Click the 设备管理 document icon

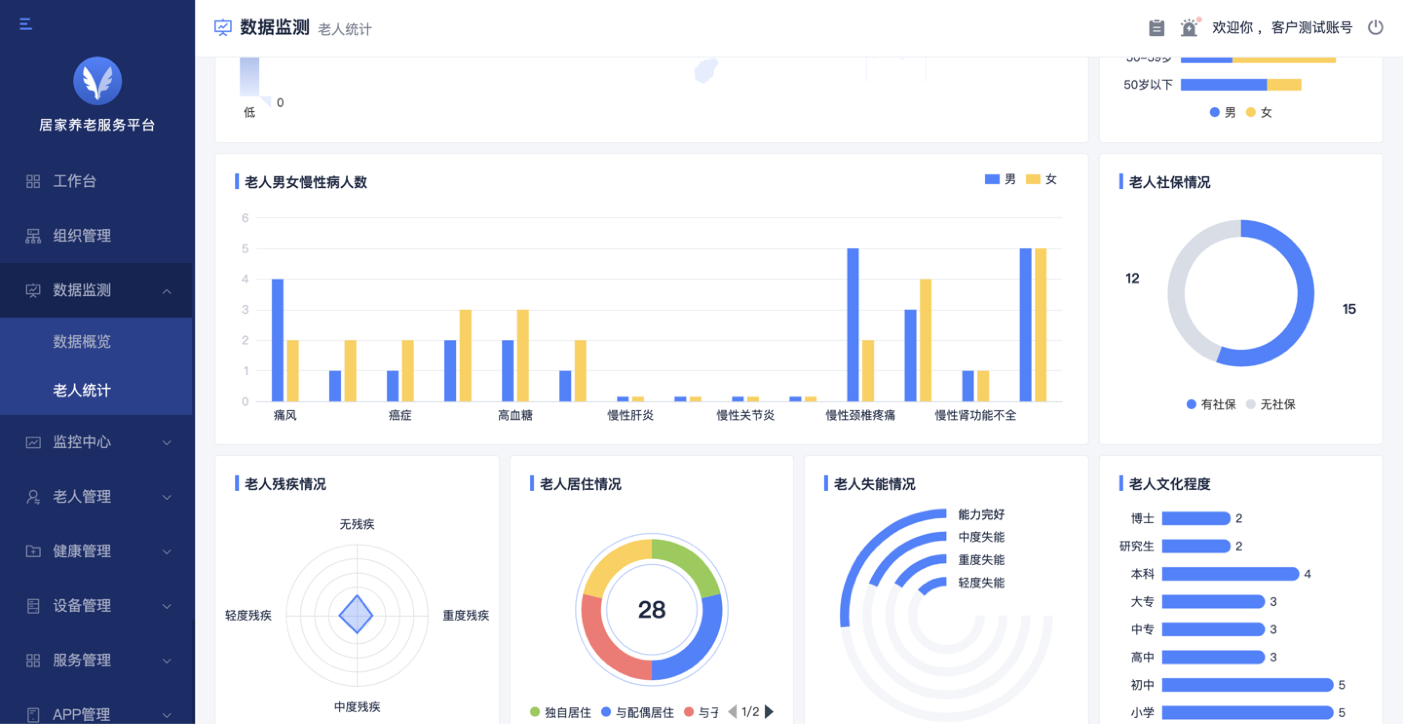(33, 606)
